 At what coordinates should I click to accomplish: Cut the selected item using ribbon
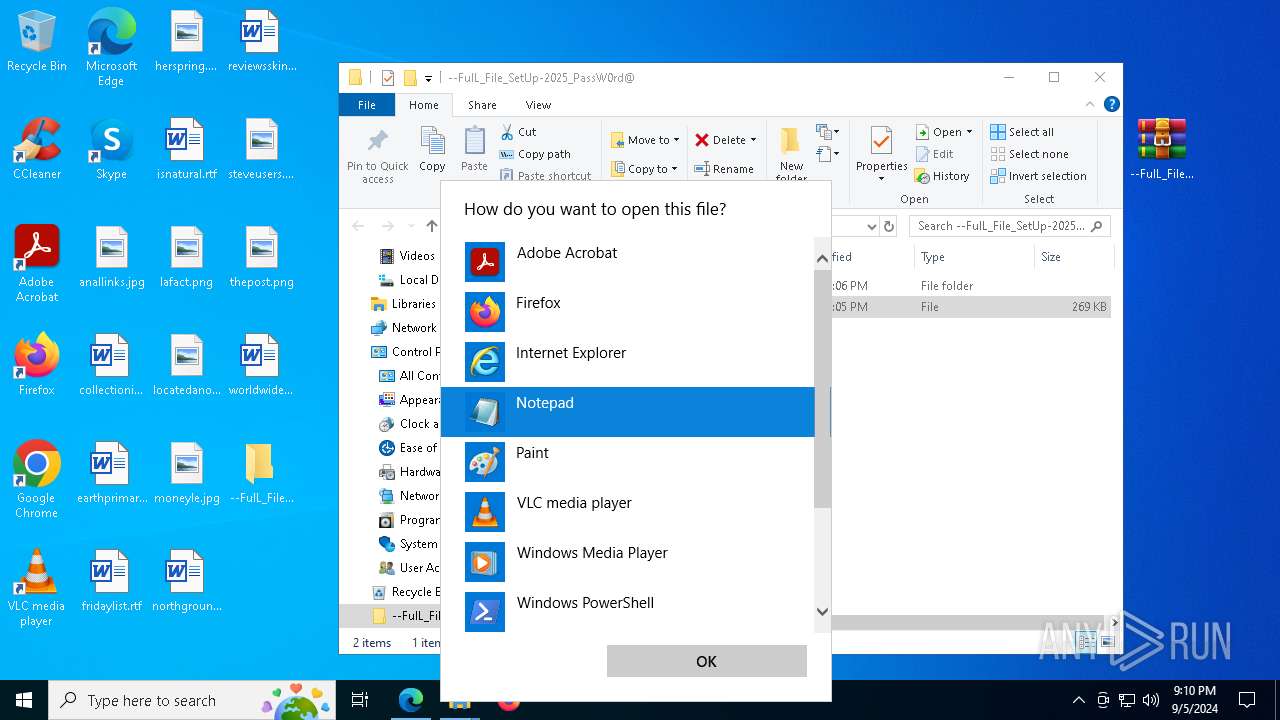pyautogui.click(x=518, y=132)
